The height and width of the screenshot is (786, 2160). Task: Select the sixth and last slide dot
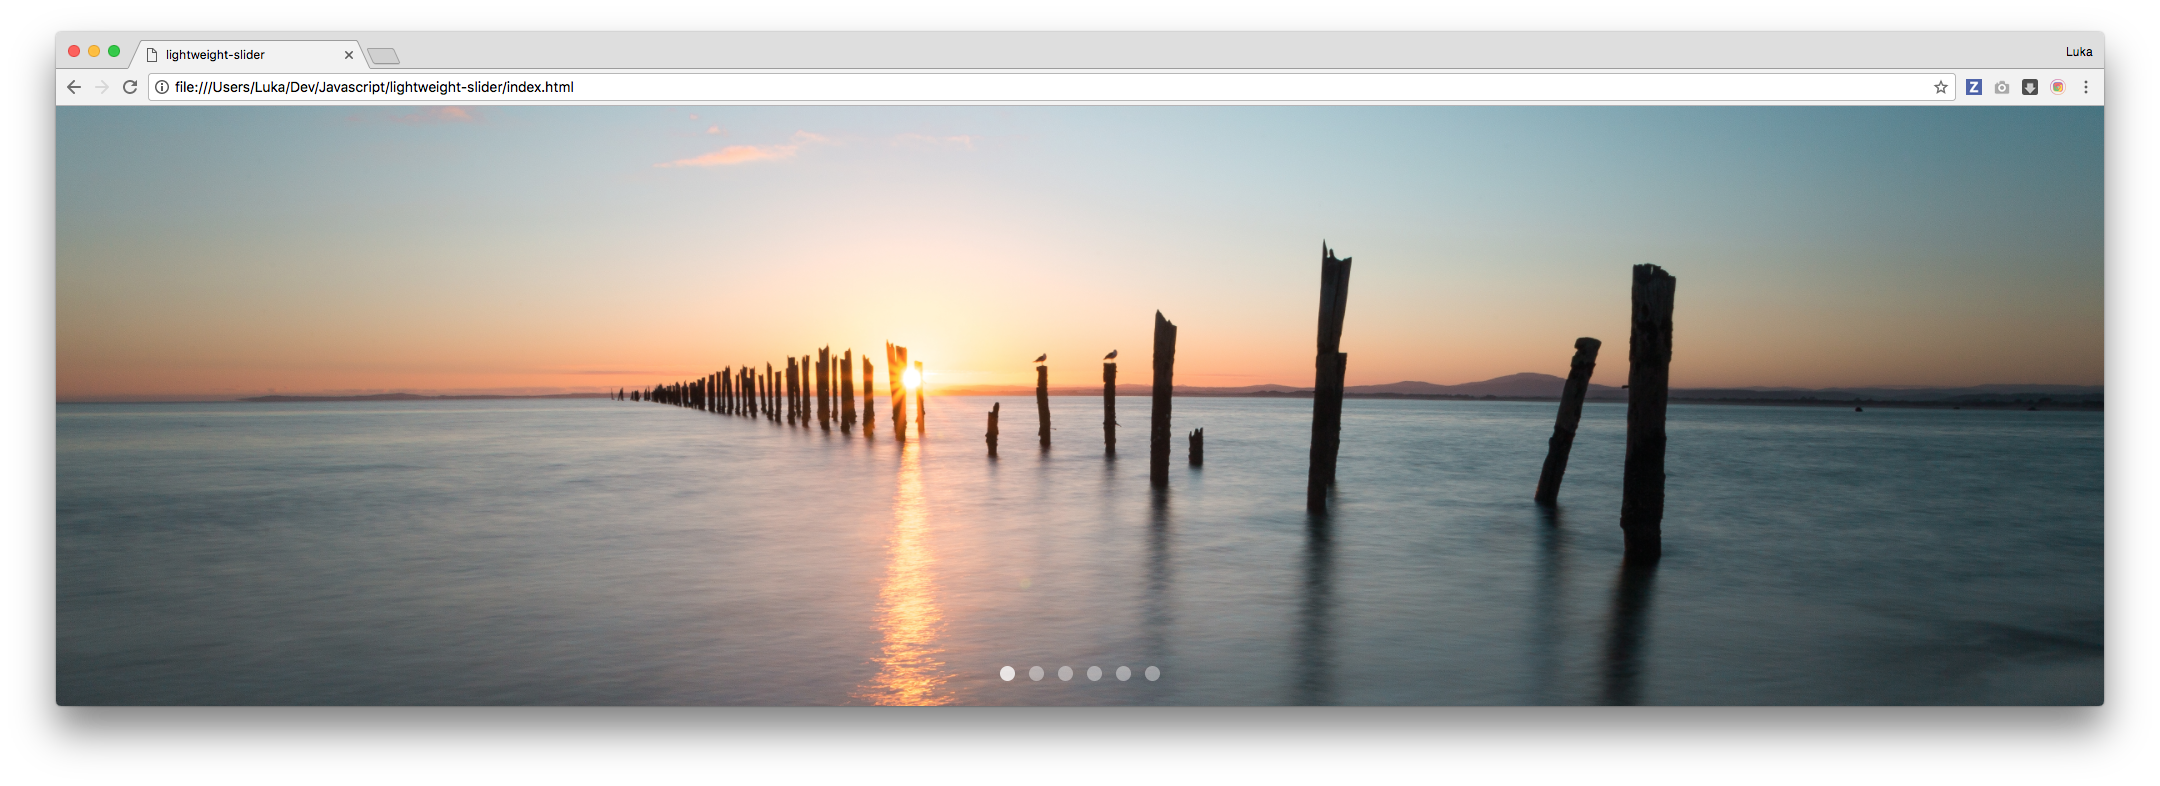1152,673
